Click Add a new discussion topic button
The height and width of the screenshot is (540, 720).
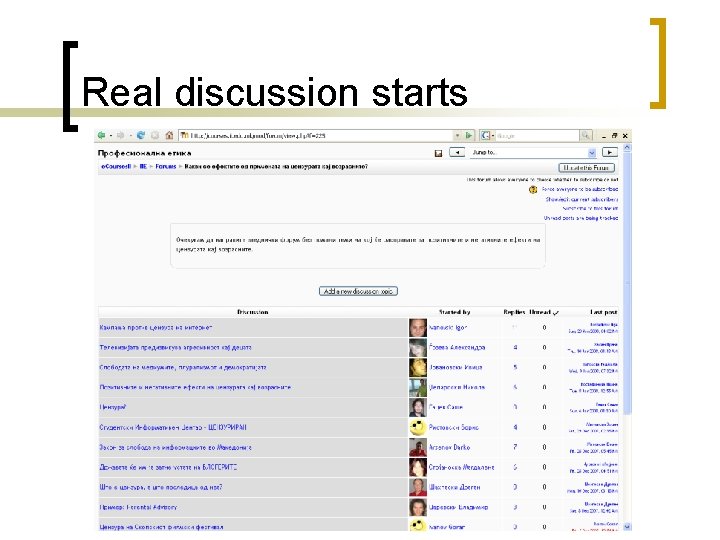[x=358, y=291]
